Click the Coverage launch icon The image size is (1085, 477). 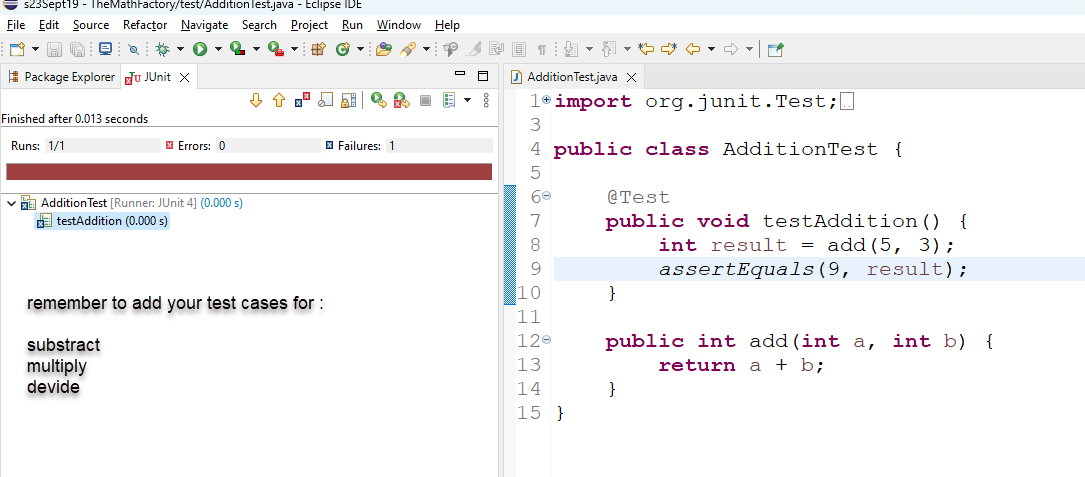(238, 49)
